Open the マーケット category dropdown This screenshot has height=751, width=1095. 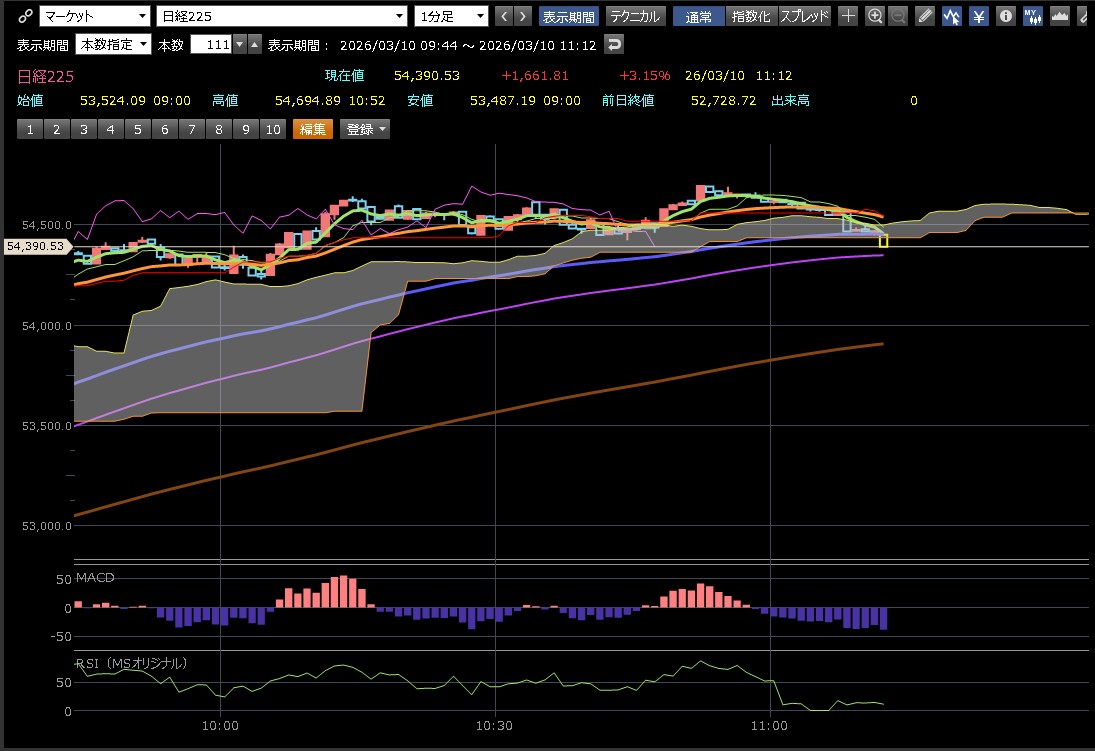pyautogui.click(x=95, y=16)
